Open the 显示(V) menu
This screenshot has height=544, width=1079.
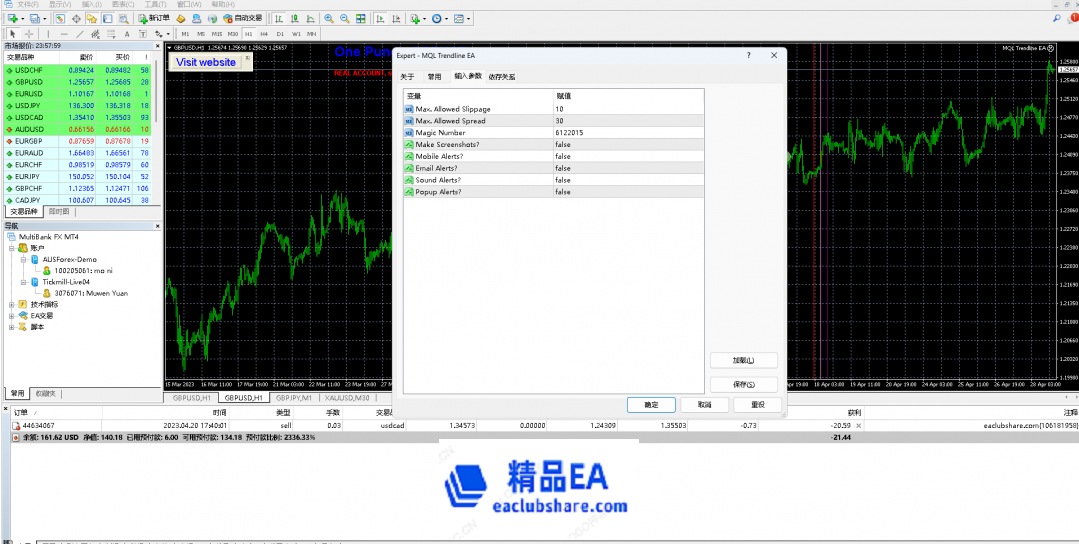coord(60,4)
